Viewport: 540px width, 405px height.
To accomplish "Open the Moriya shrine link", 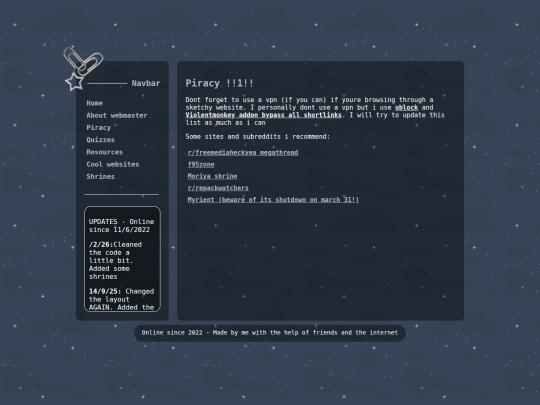I will (x=212, y=176).
